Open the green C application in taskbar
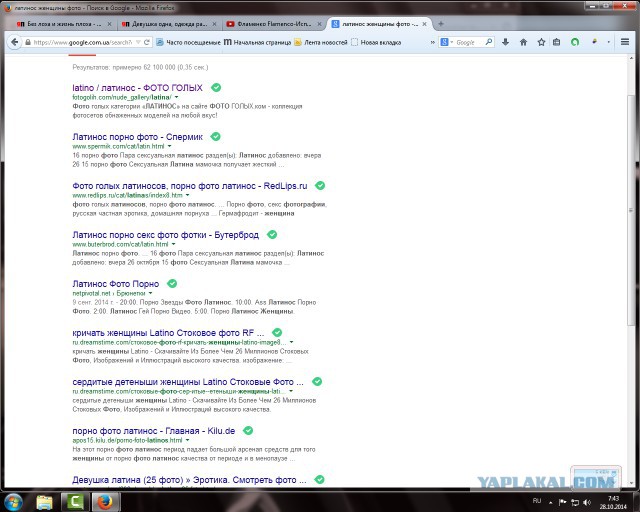 pos(75,502)
